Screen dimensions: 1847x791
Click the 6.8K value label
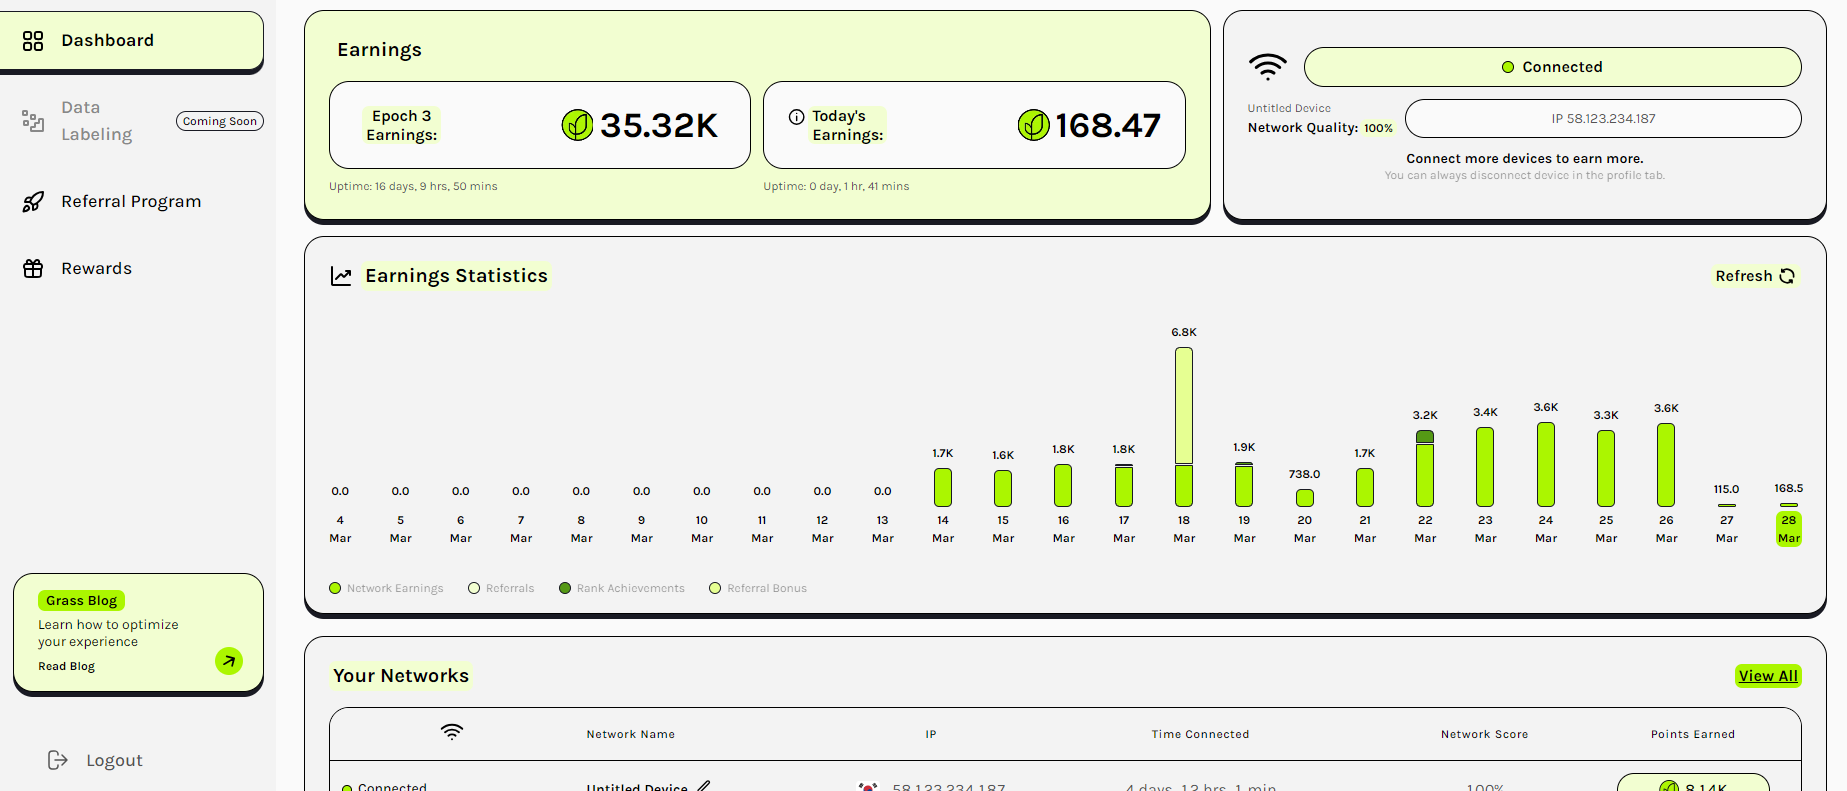pos(1184,333)
